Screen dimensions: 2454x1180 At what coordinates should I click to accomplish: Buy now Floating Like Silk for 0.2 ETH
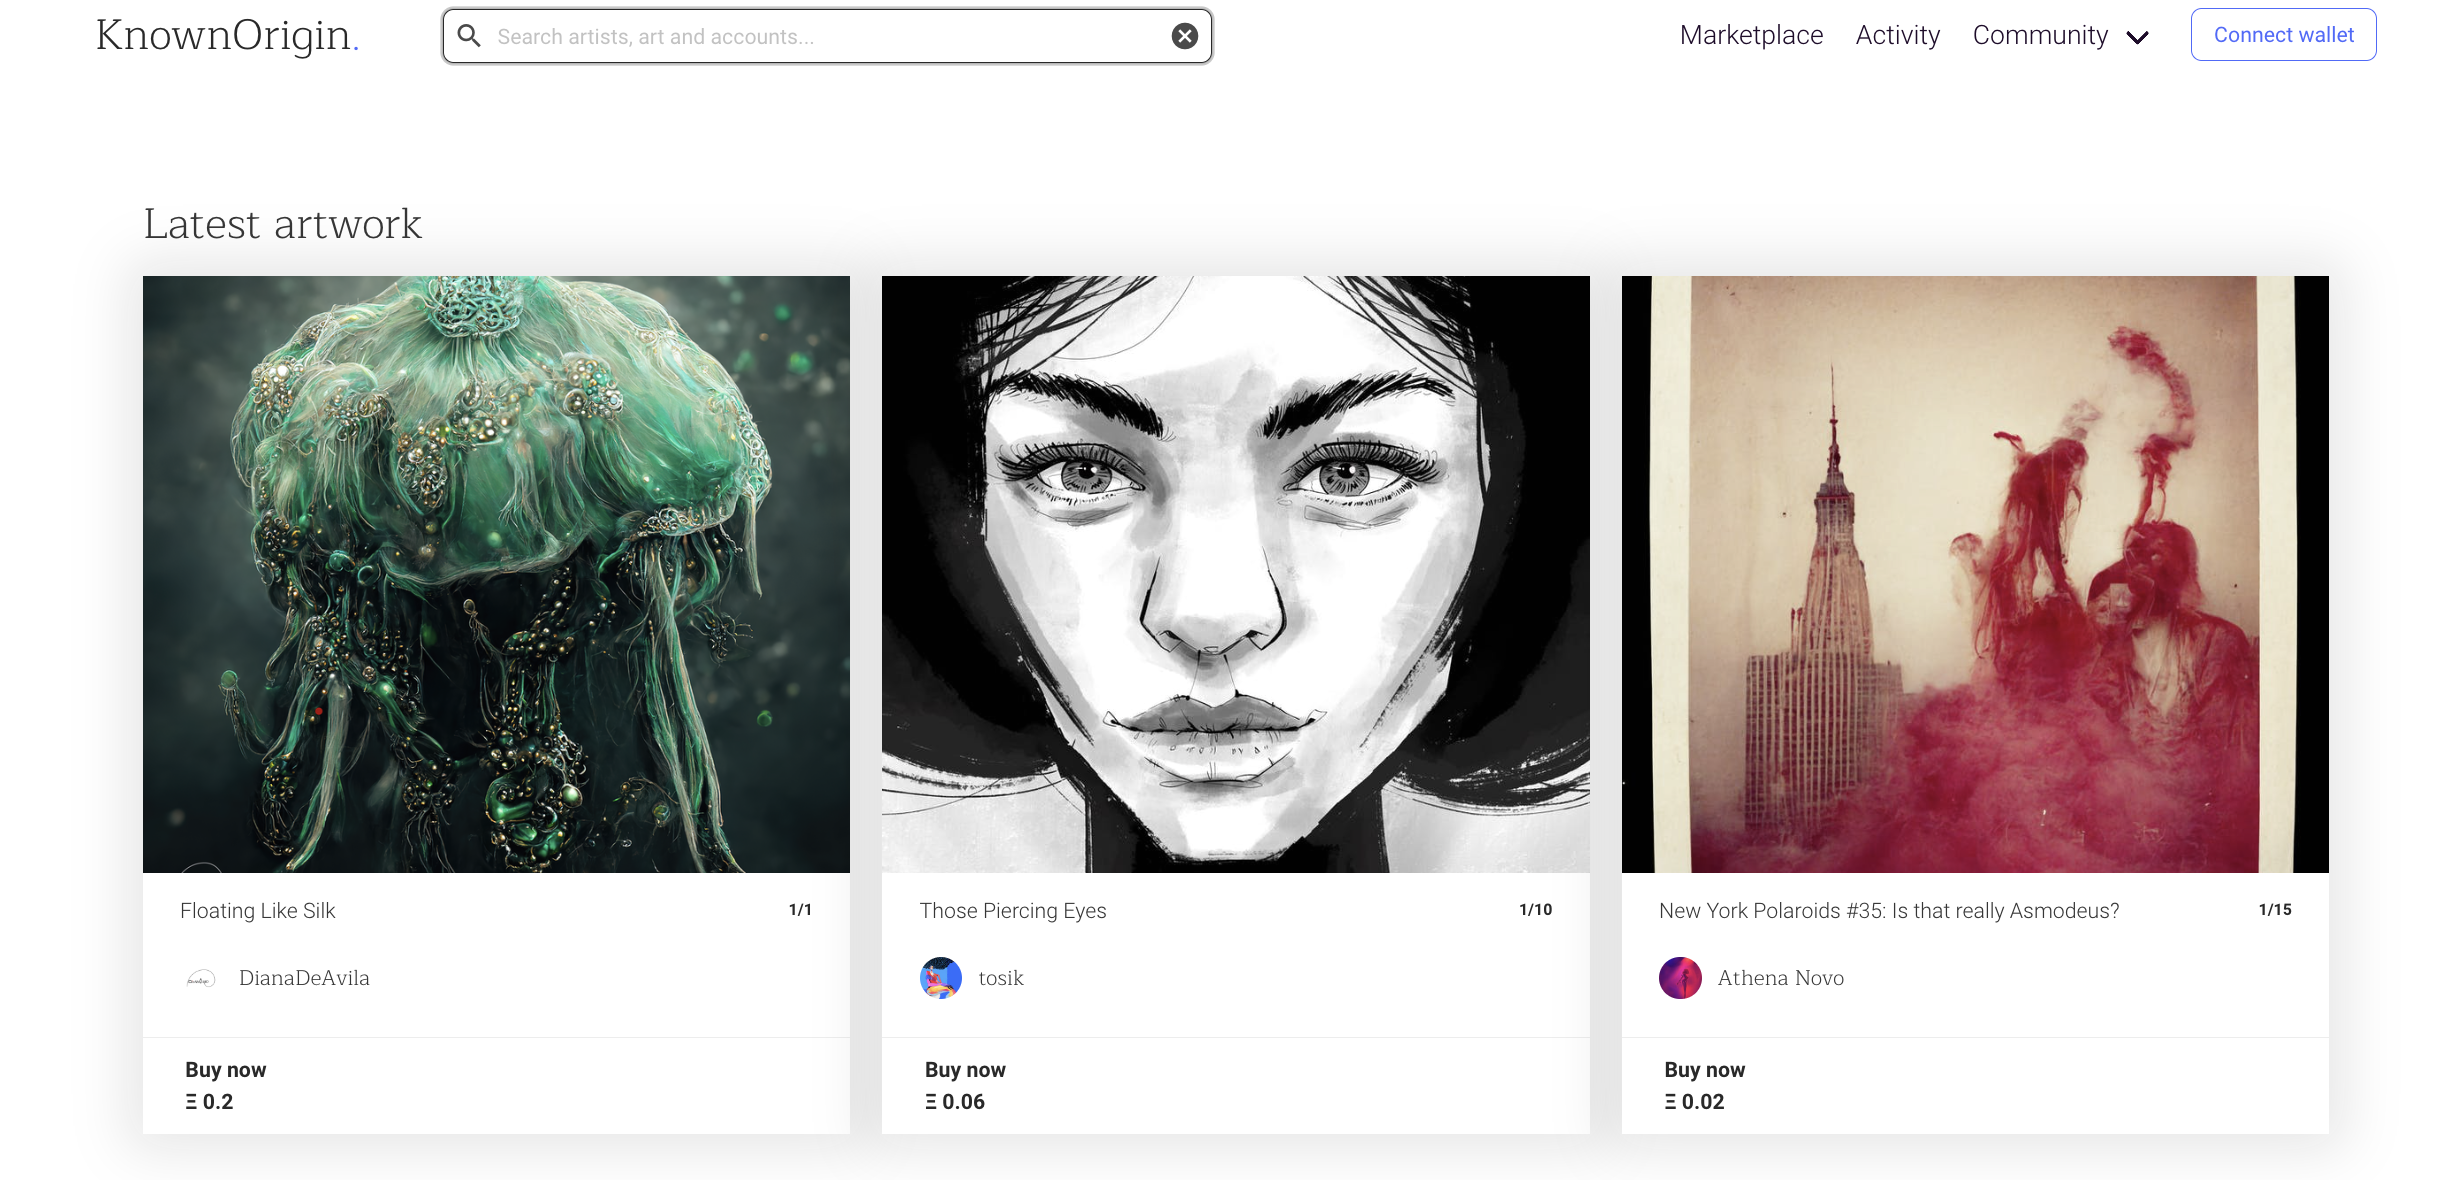coord(225,1086)
